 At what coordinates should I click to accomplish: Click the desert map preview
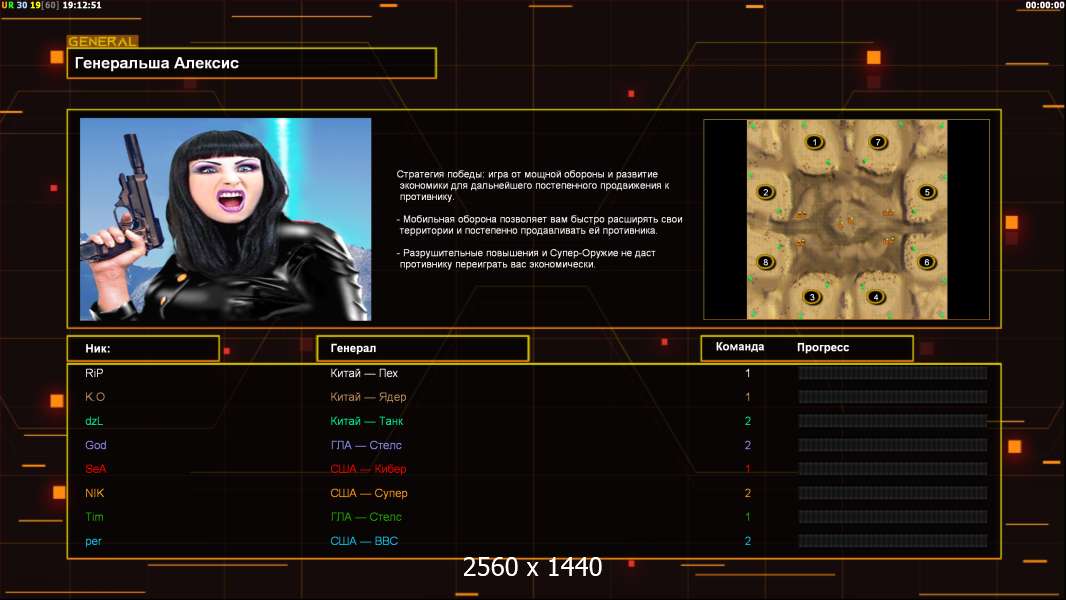pyautogui.click(x=846, y=219)
